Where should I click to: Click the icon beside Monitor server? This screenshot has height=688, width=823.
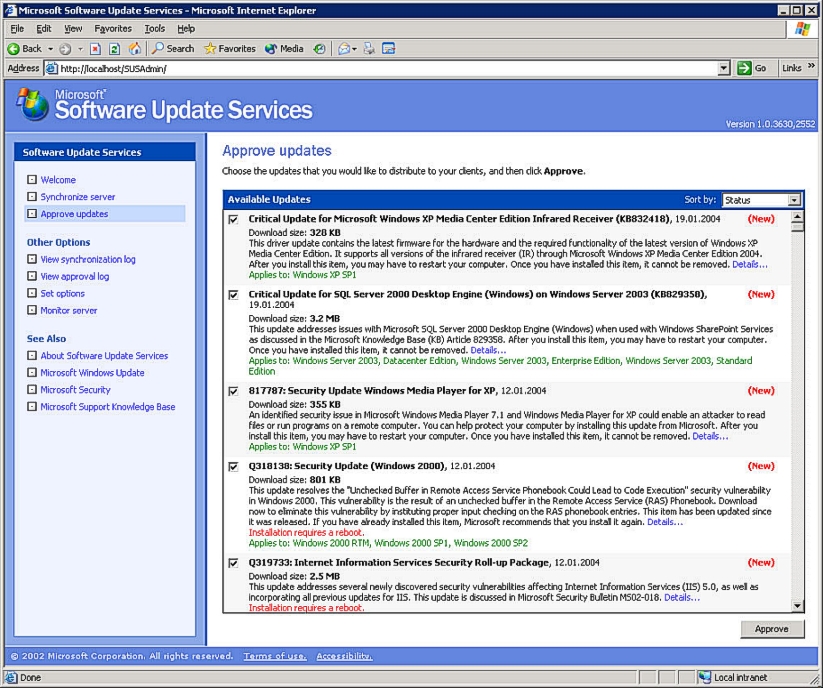[32, 310]
